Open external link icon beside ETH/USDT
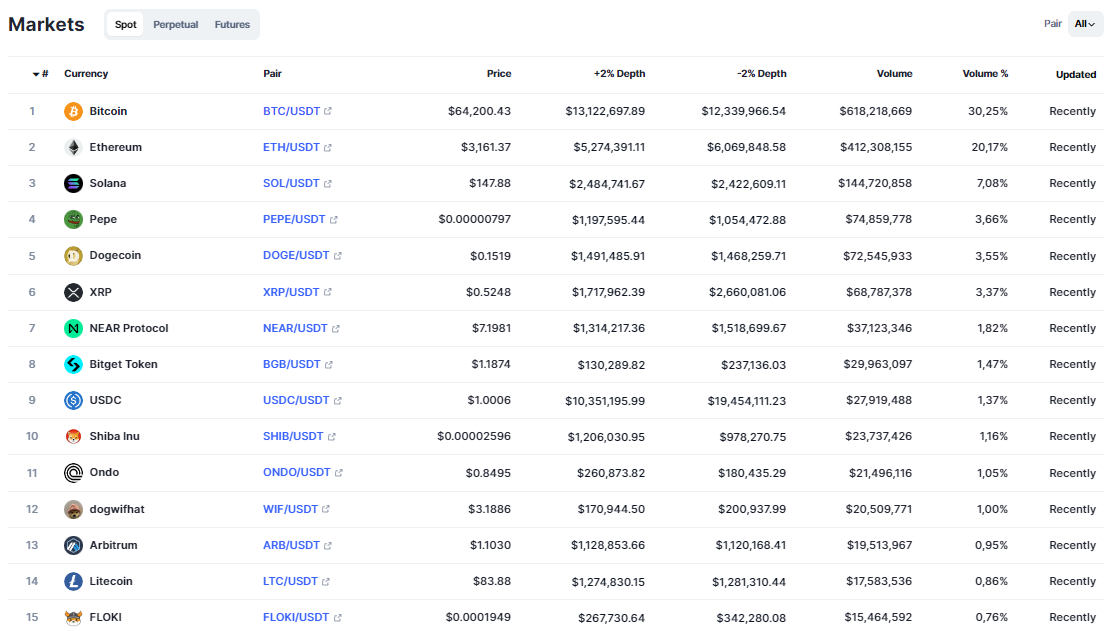Image resolution: width=1110 pixels, height=631 pixels. [328, 147]
